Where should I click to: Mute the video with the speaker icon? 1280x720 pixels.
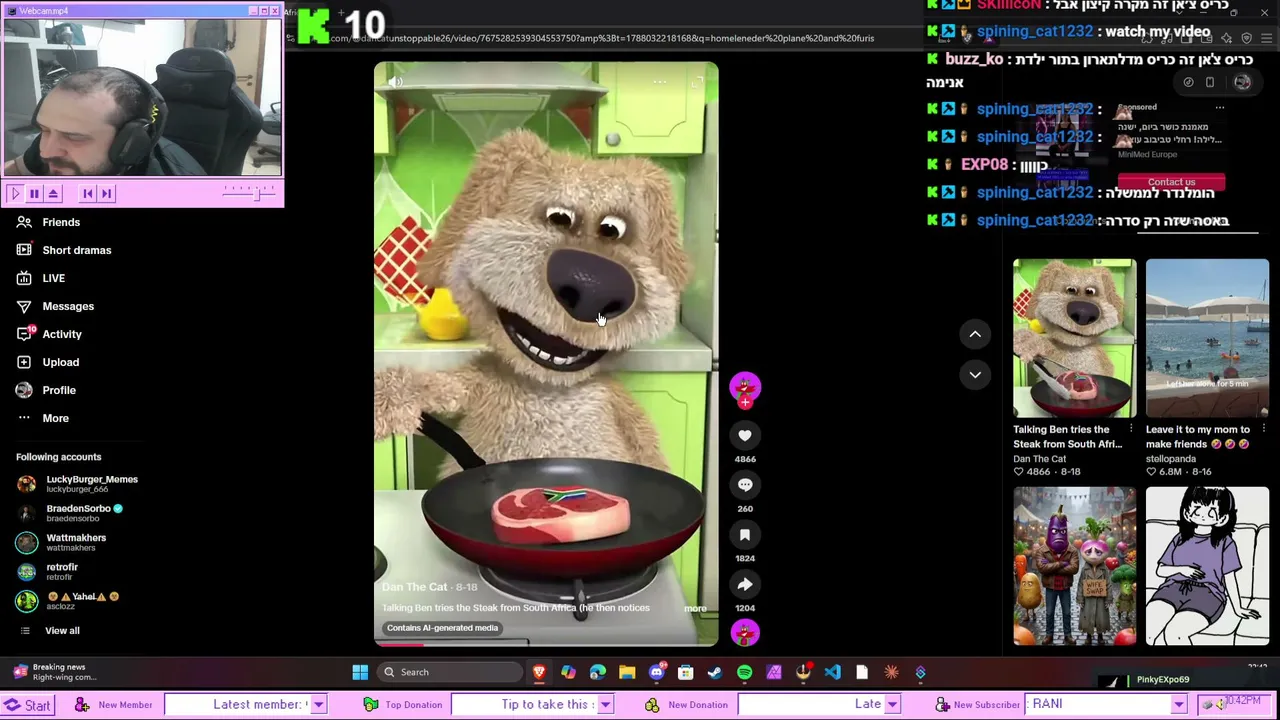(x=396, y=82)
